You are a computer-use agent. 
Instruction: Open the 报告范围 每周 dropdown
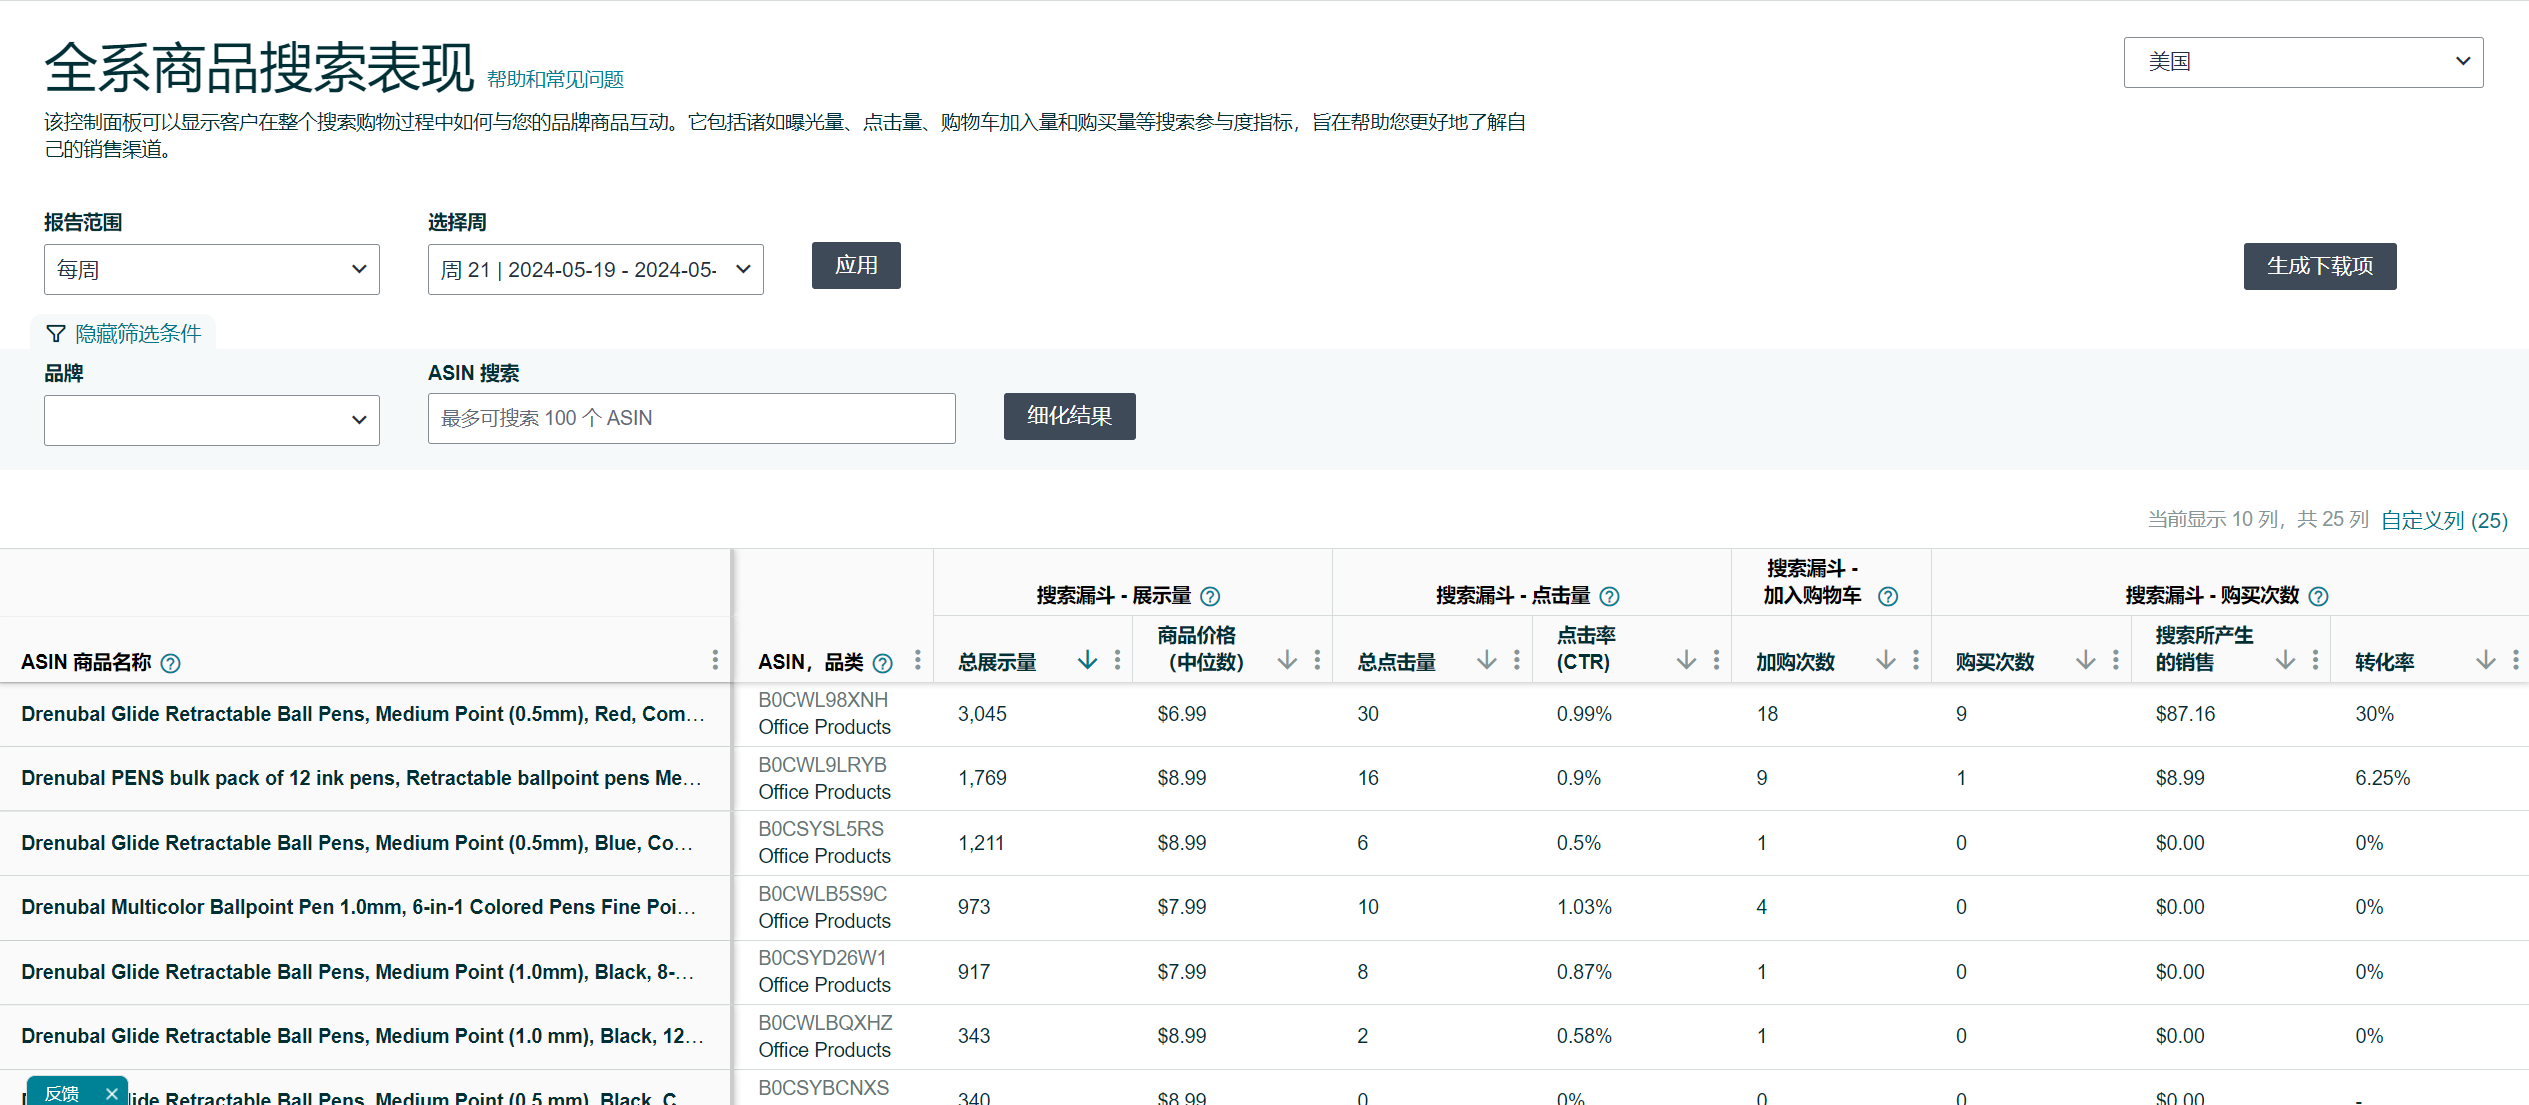(212, 269)
